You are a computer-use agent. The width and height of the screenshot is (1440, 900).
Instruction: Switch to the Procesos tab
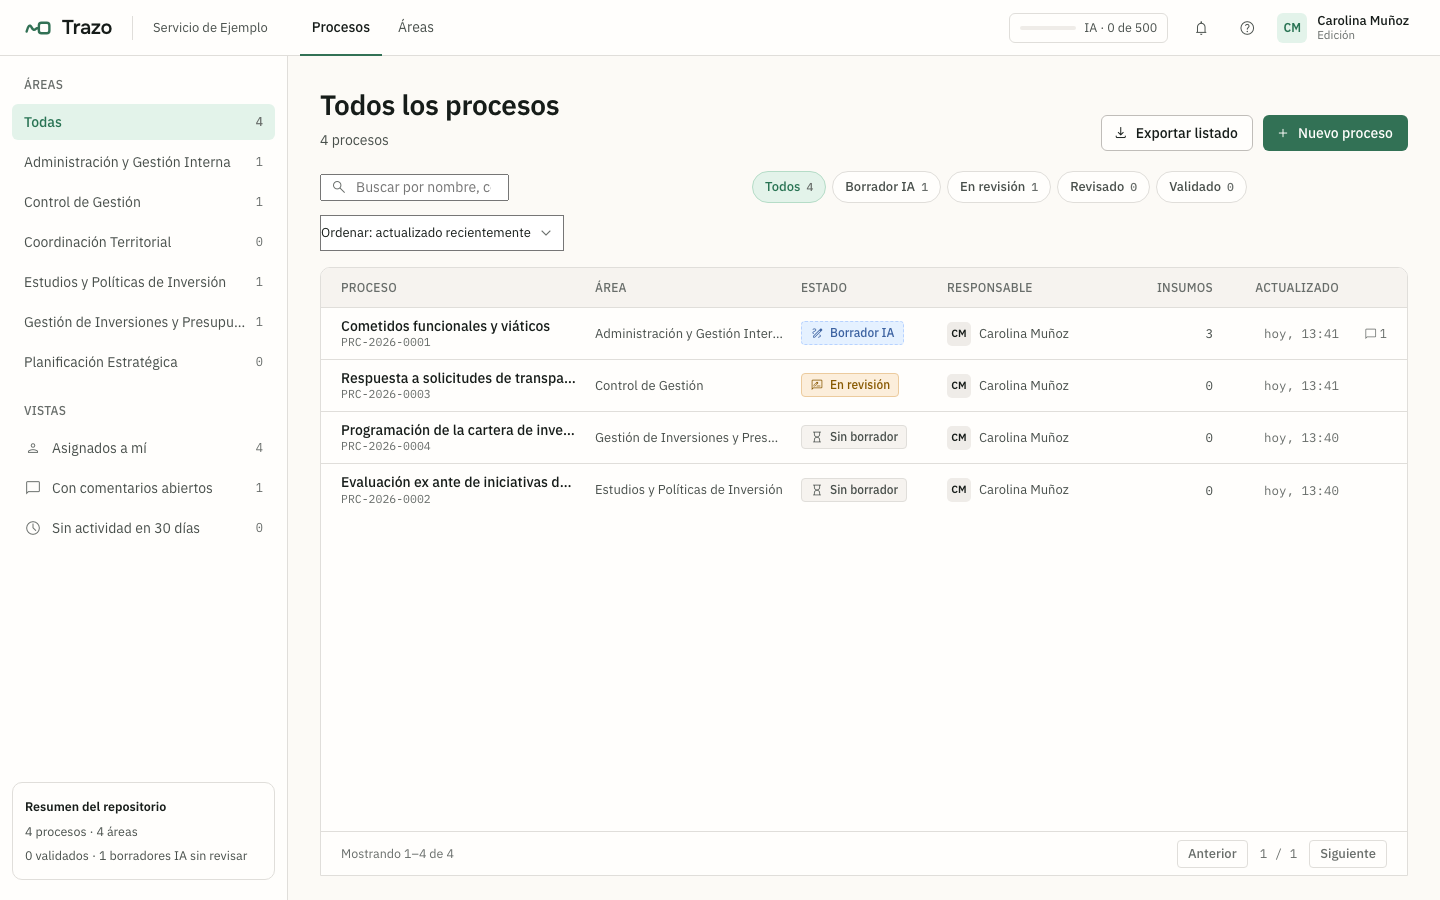pos(341,28)
